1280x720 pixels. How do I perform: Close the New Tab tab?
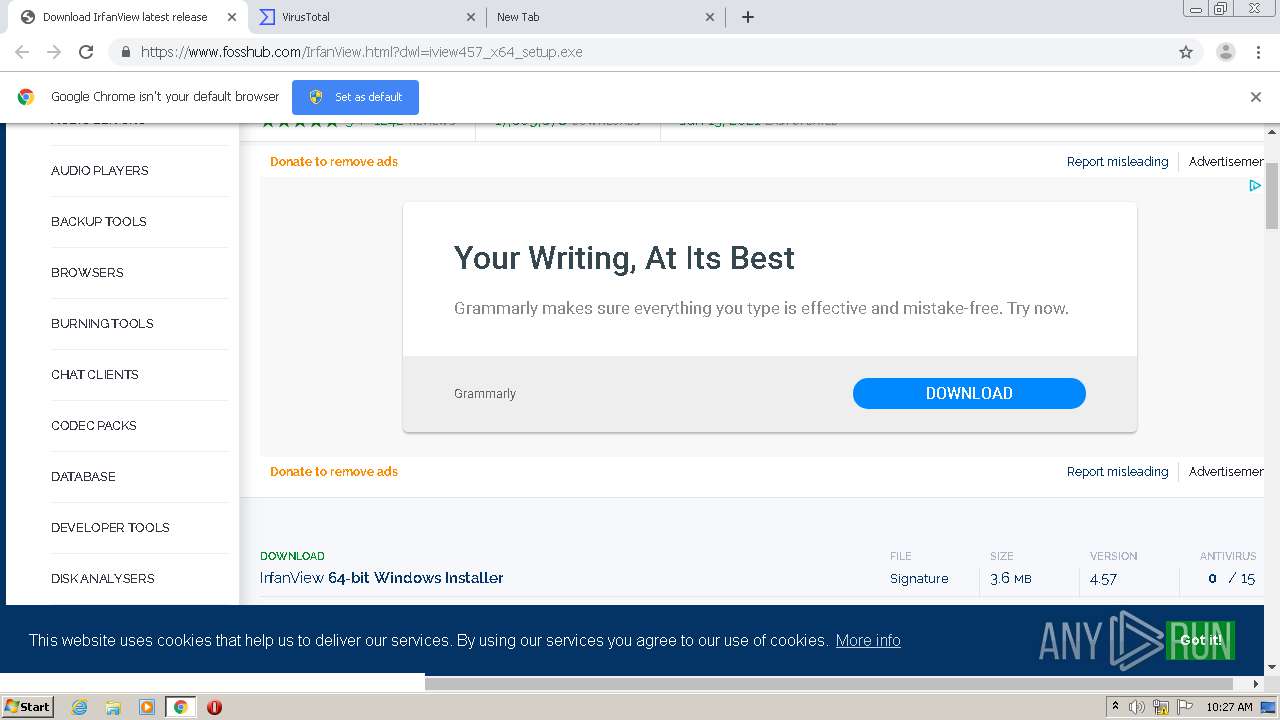click(x=710, y=17)
